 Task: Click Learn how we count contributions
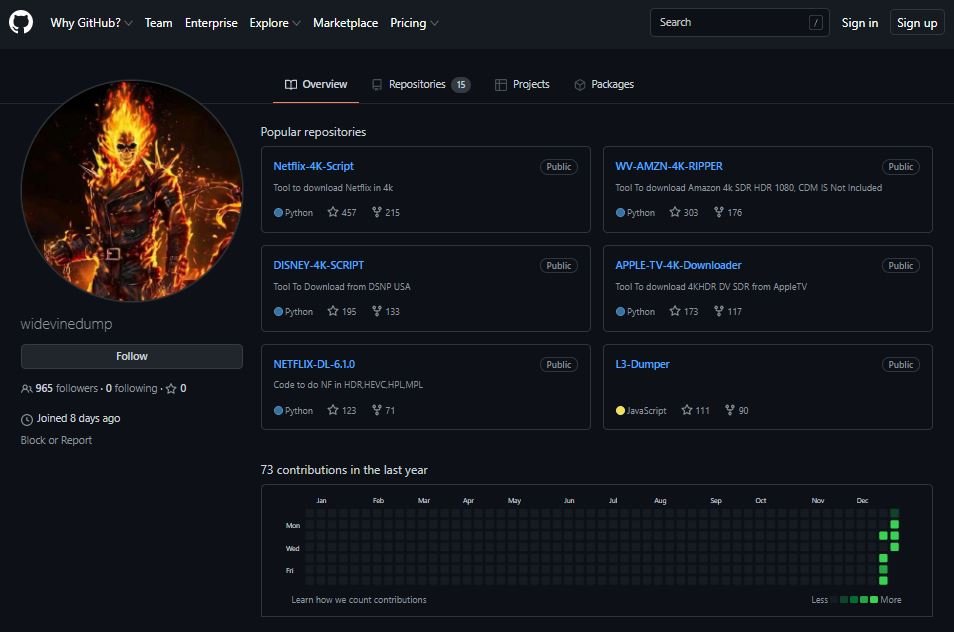(358, 600)
